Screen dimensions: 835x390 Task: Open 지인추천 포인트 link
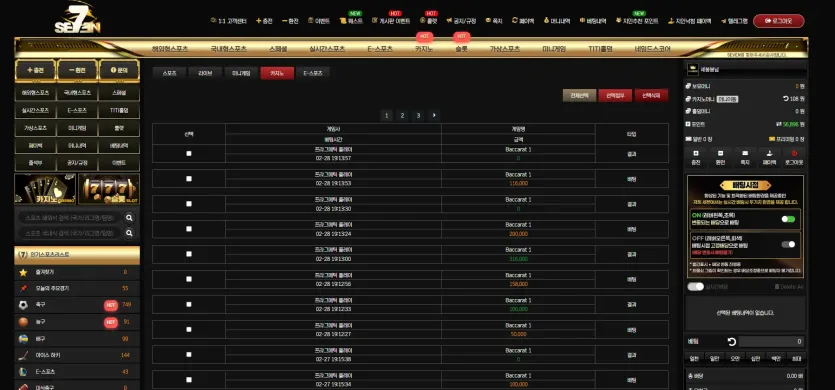[x=637, y=21]
